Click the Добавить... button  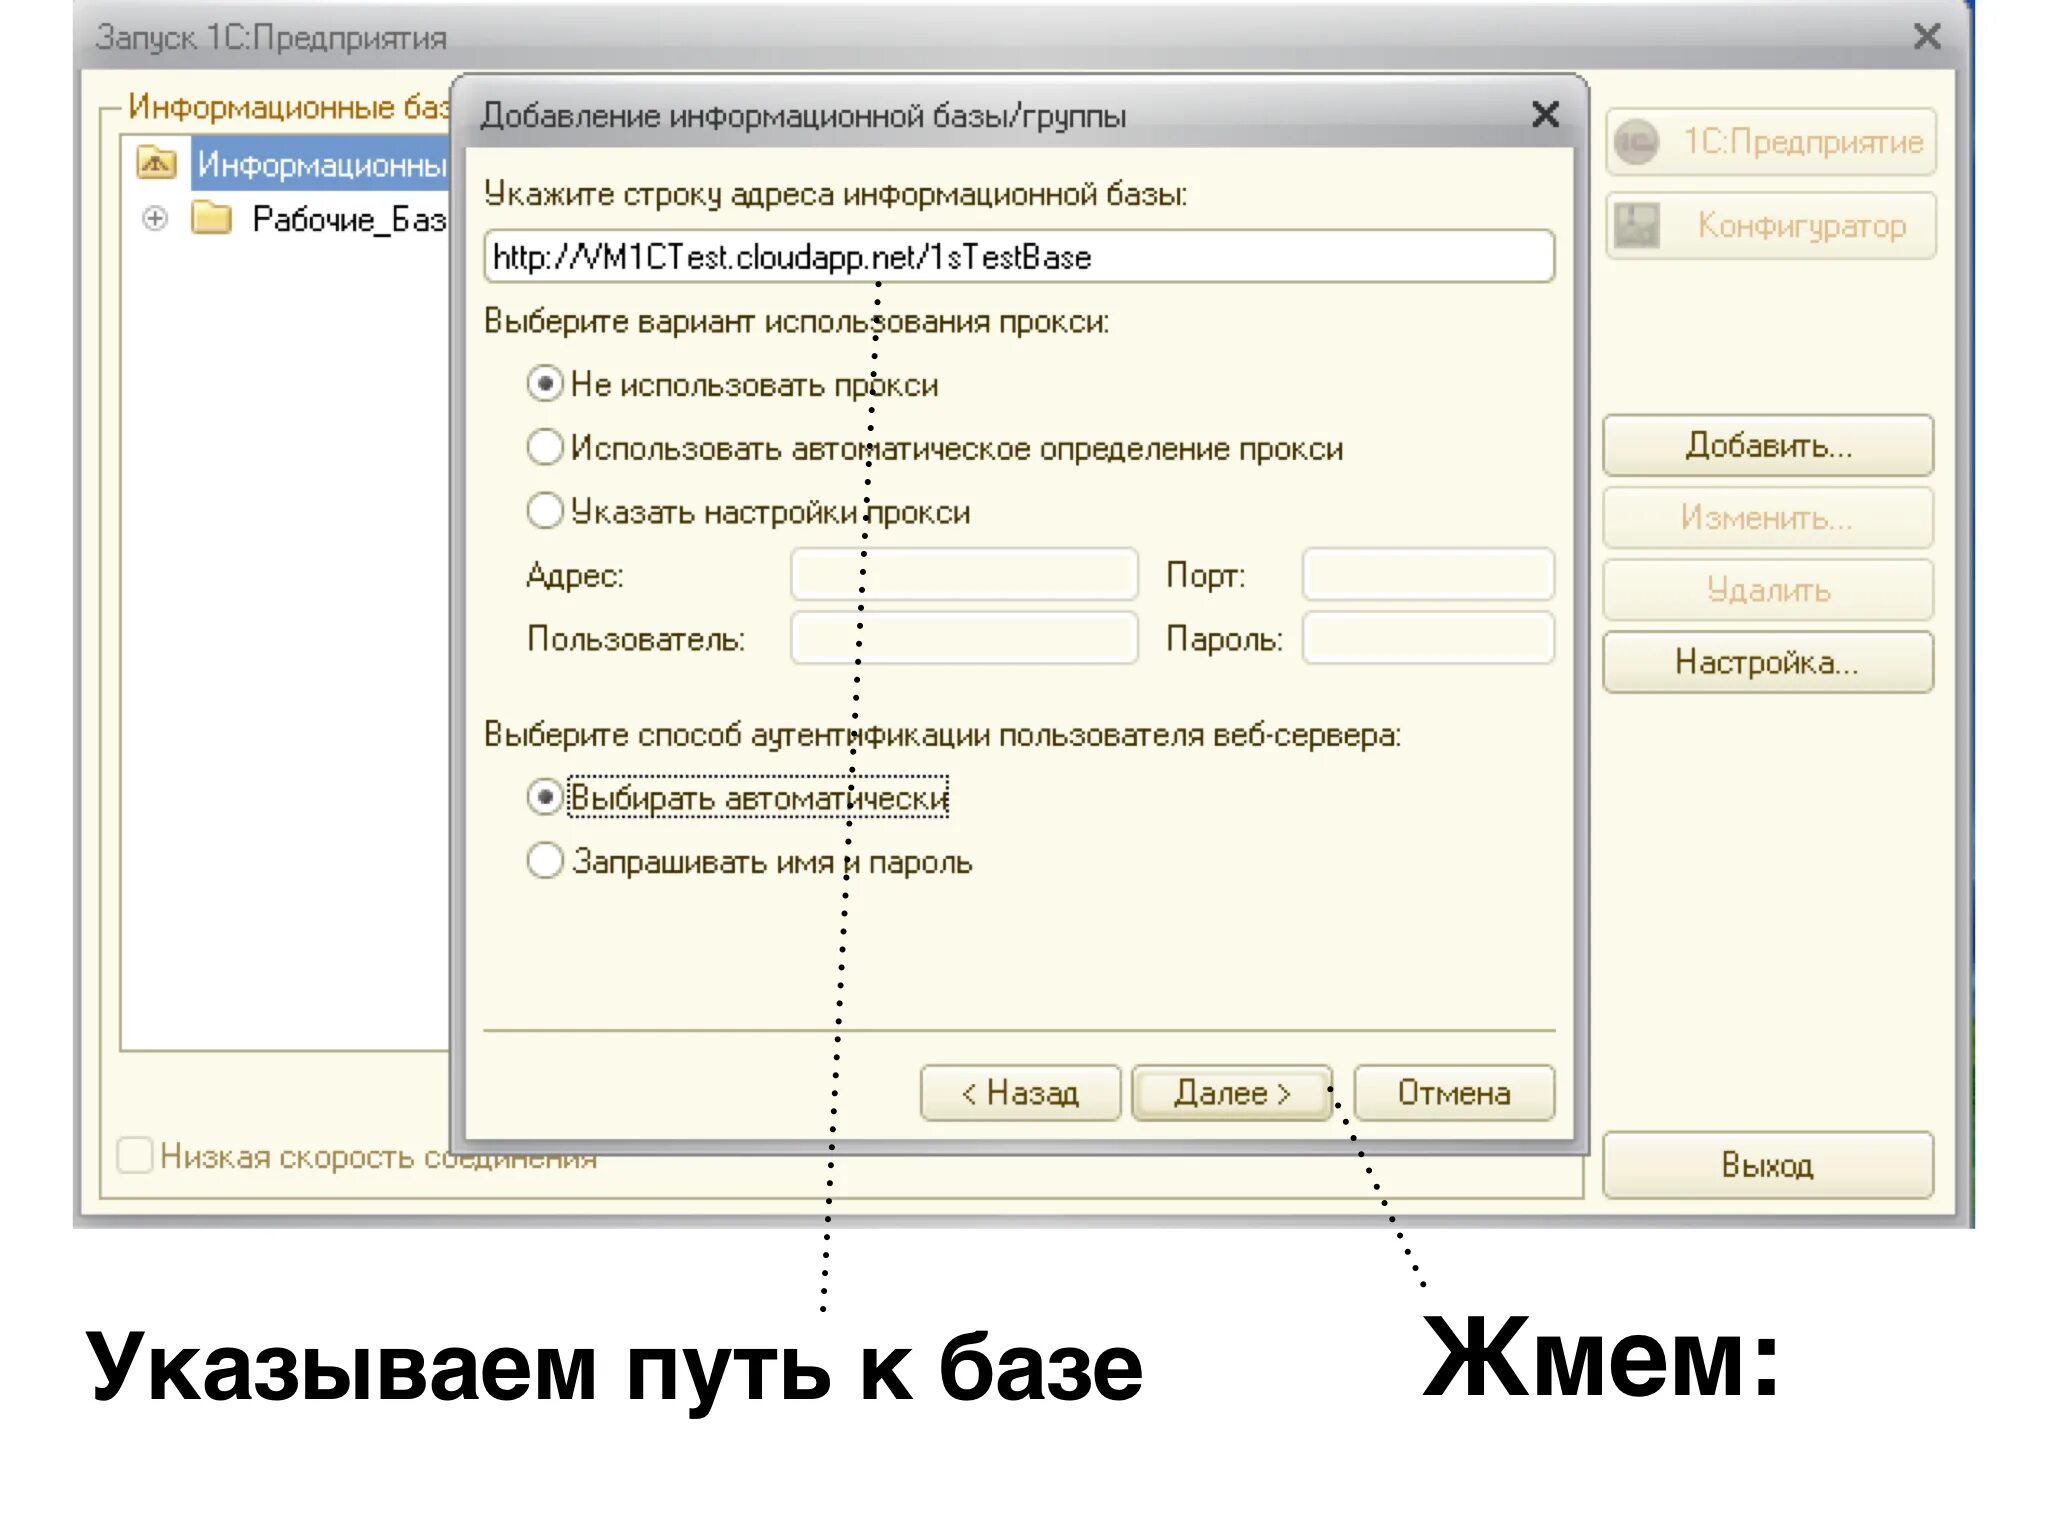[1768, 446]
